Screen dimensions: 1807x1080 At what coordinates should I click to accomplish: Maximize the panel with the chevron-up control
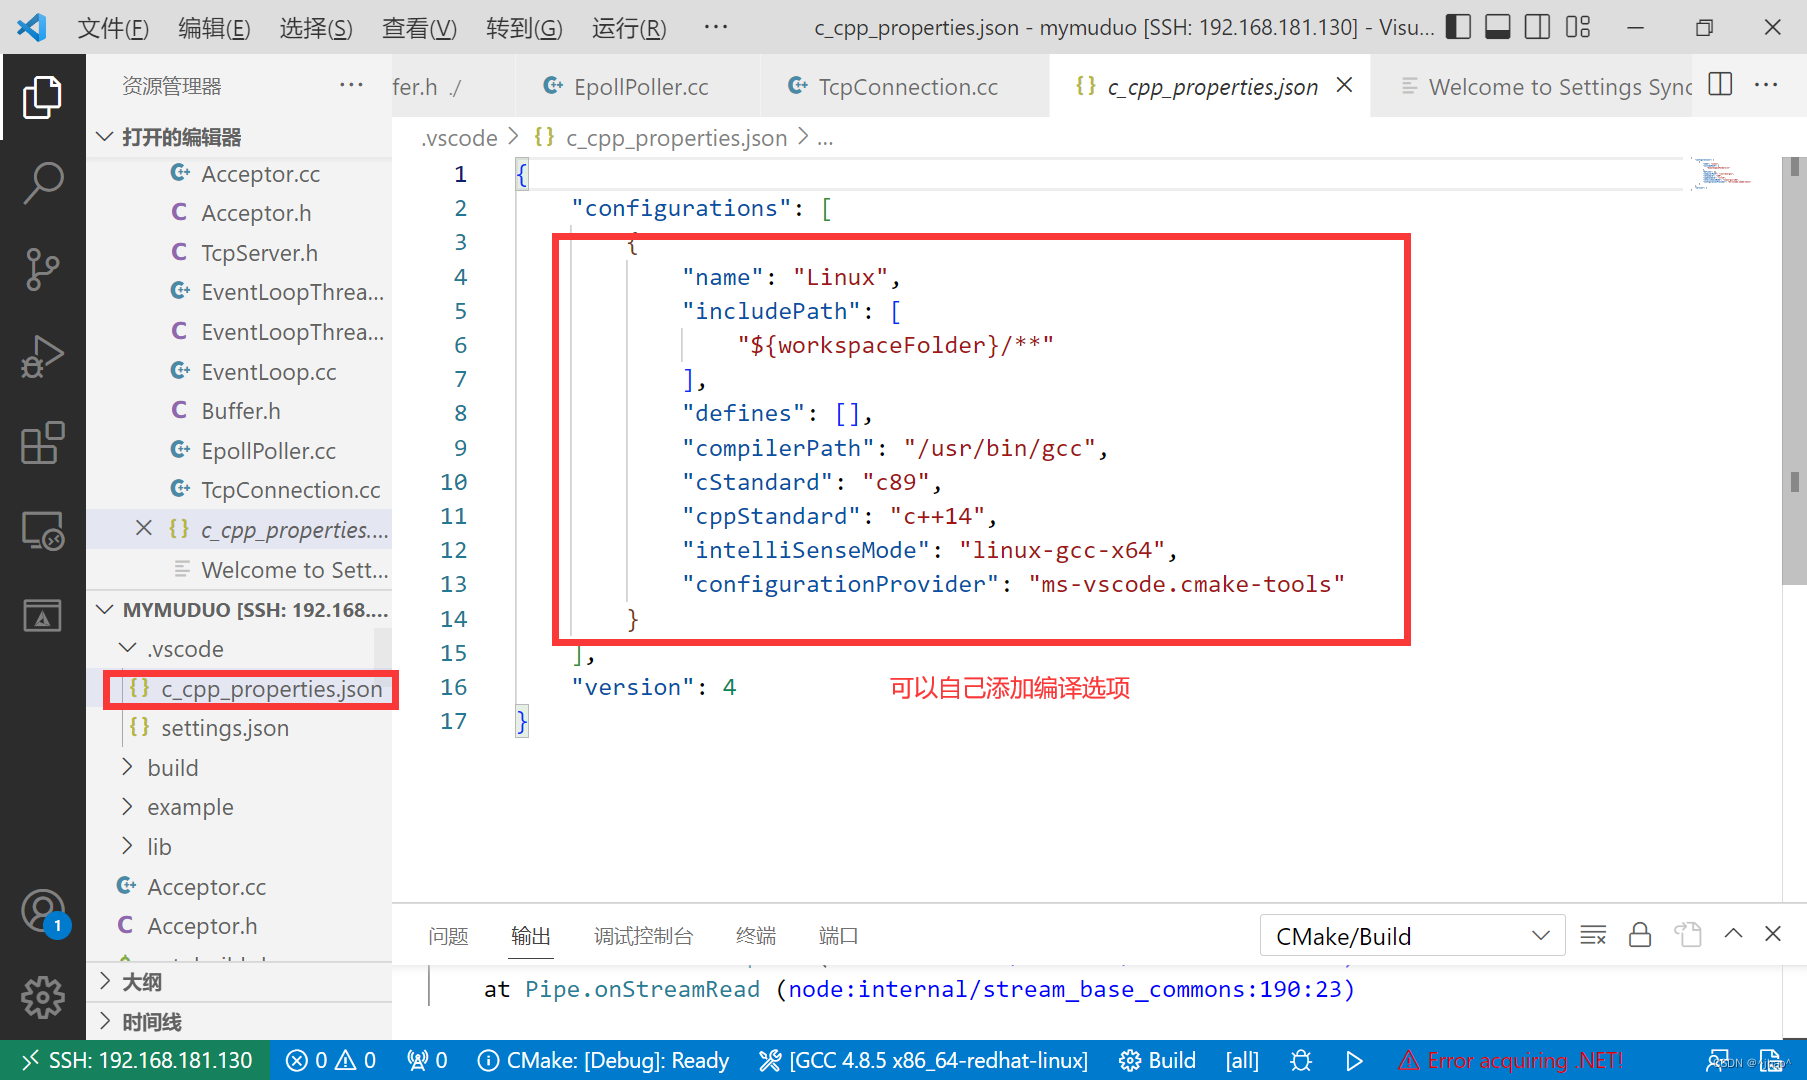point(1733,933)
